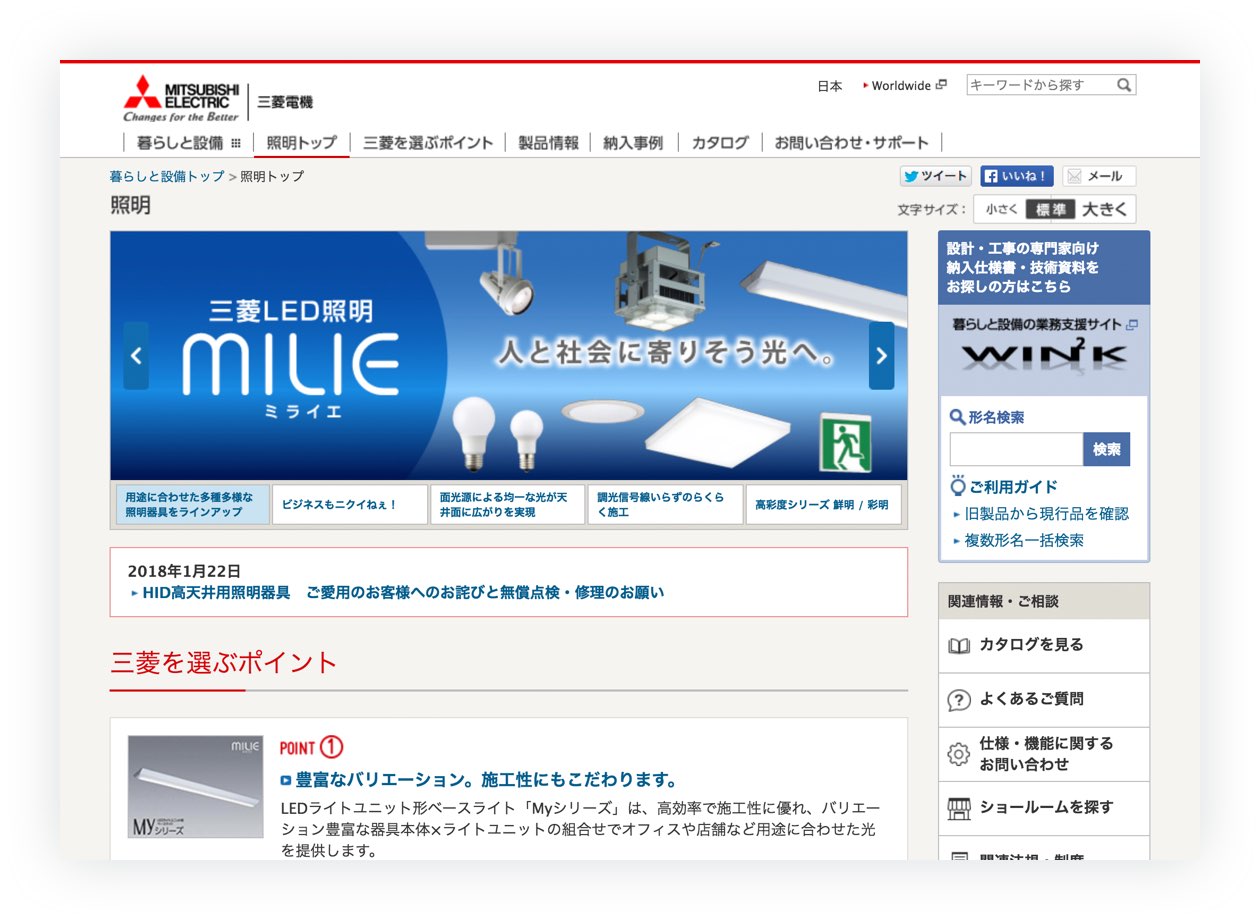Focus the keyword search field
The height and width of the screenshot is (920, 1260).
pyautogui.click(x=1040, y=85)
